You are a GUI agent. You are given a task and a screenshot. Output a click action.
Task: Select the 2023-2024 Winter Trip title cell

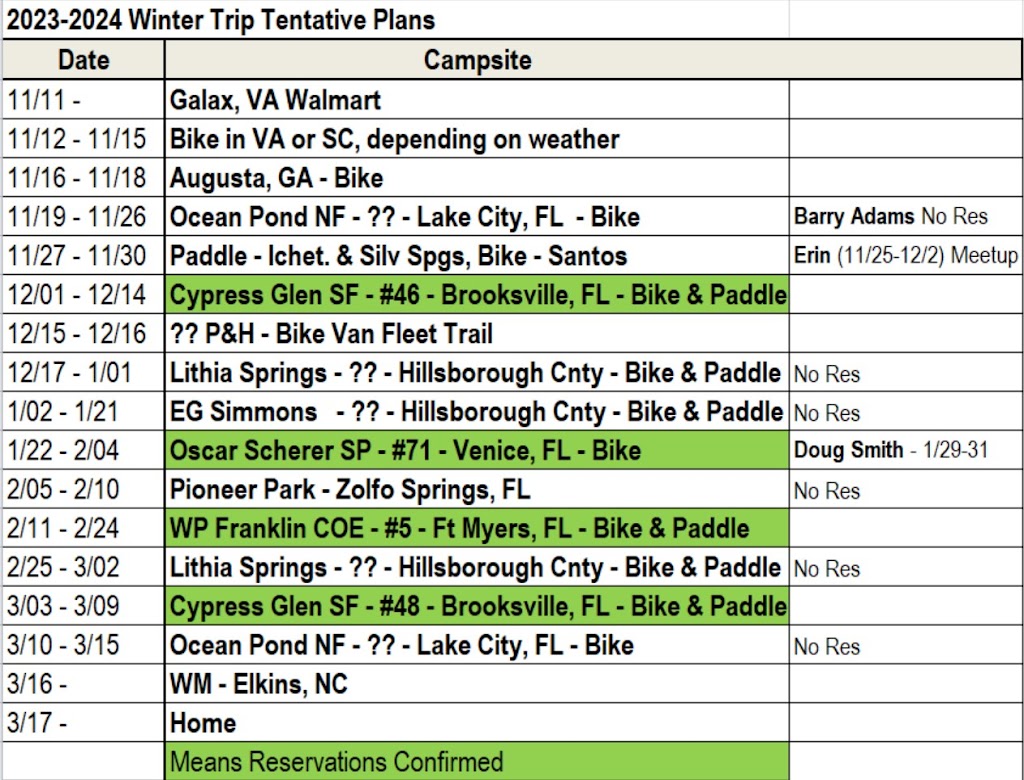coord(222,19)
